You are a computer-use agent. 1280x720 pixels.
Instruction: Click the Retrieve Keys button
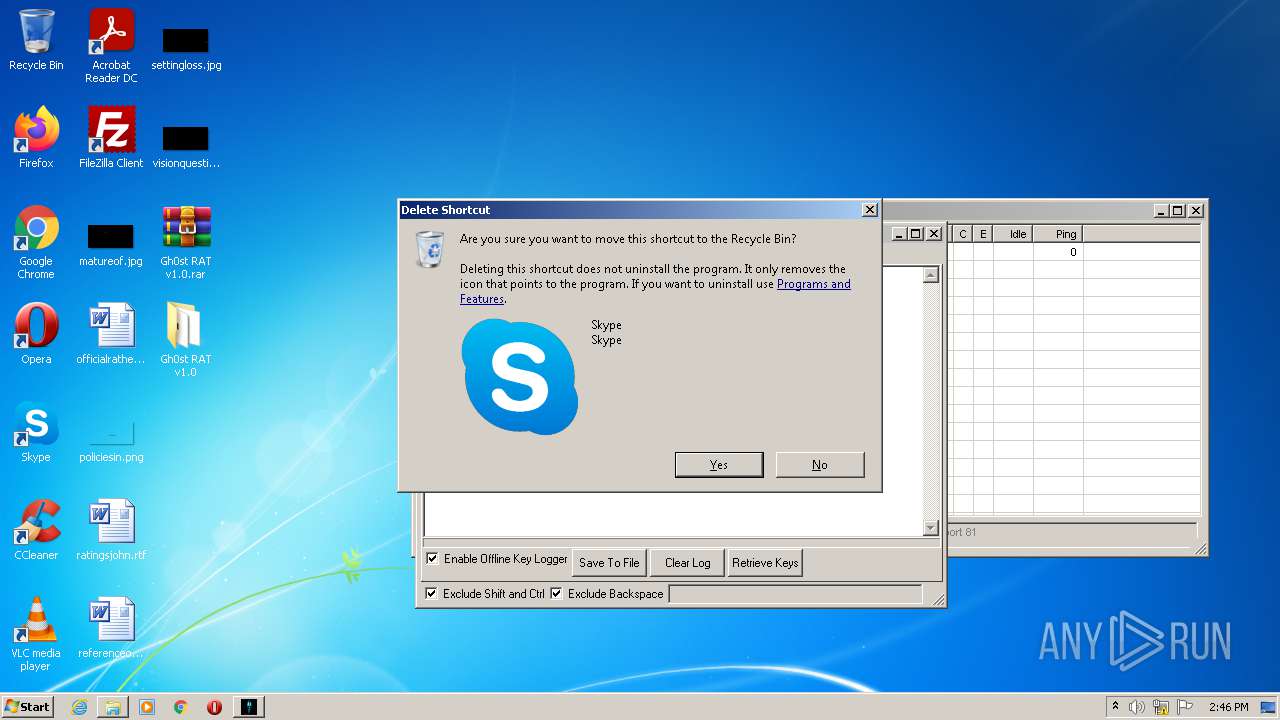pyautogui.click(x=765, y=563)
